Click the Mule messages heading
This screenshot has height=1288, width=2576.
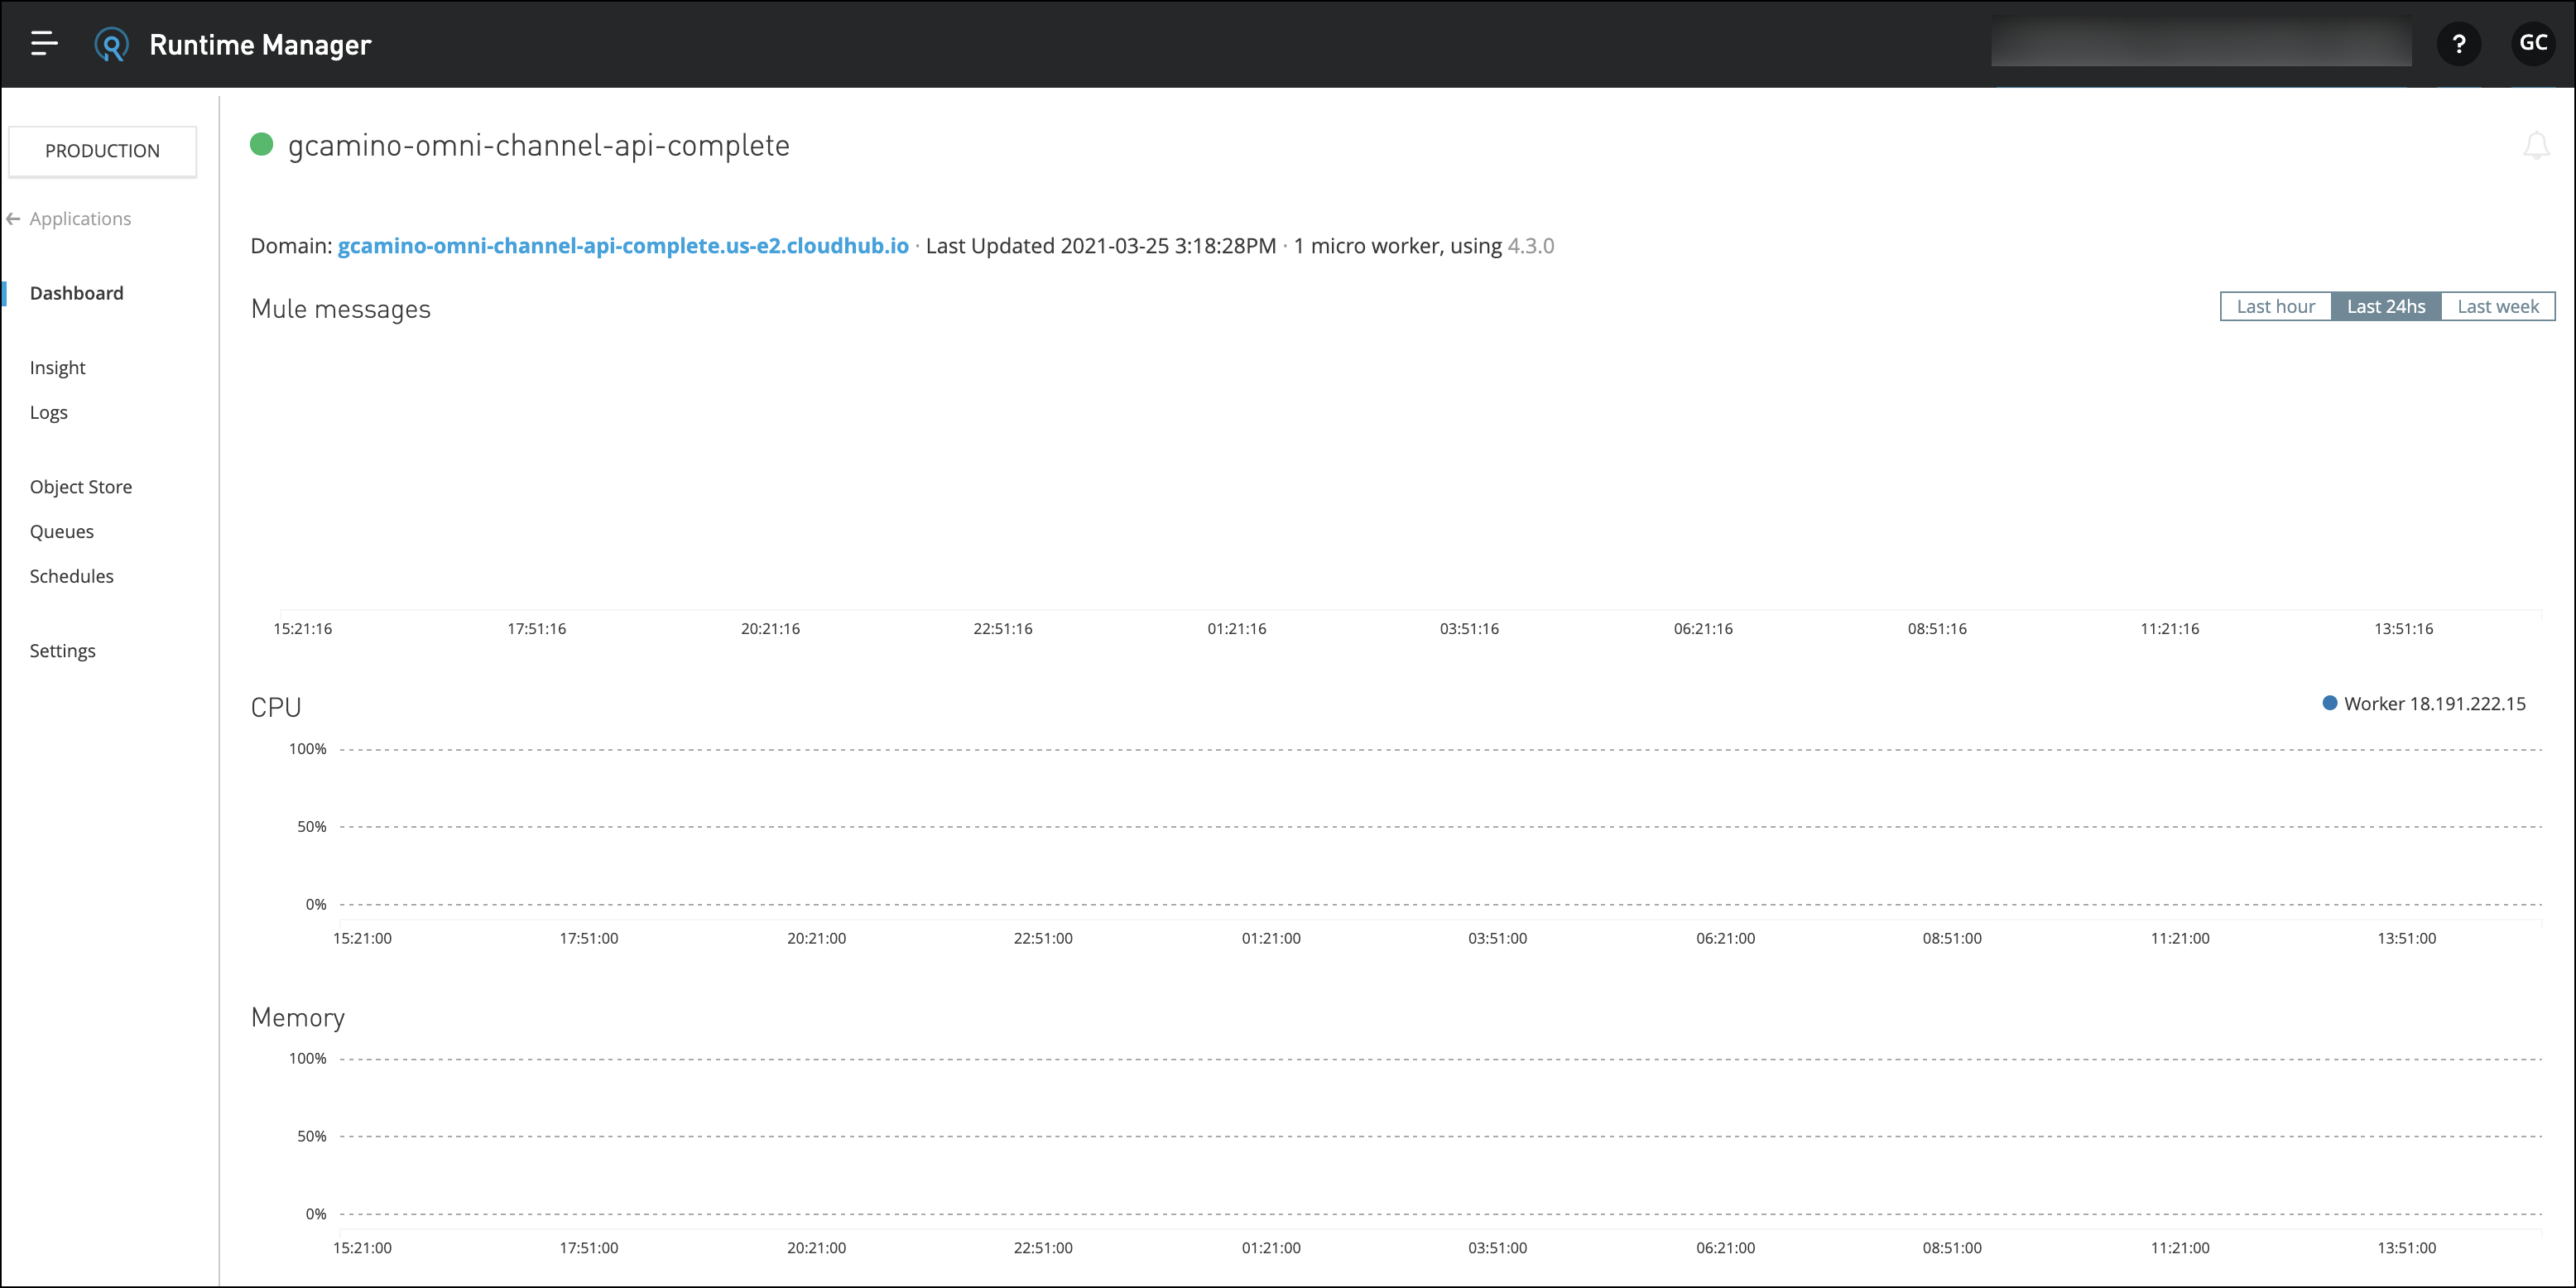pos(341,309)
